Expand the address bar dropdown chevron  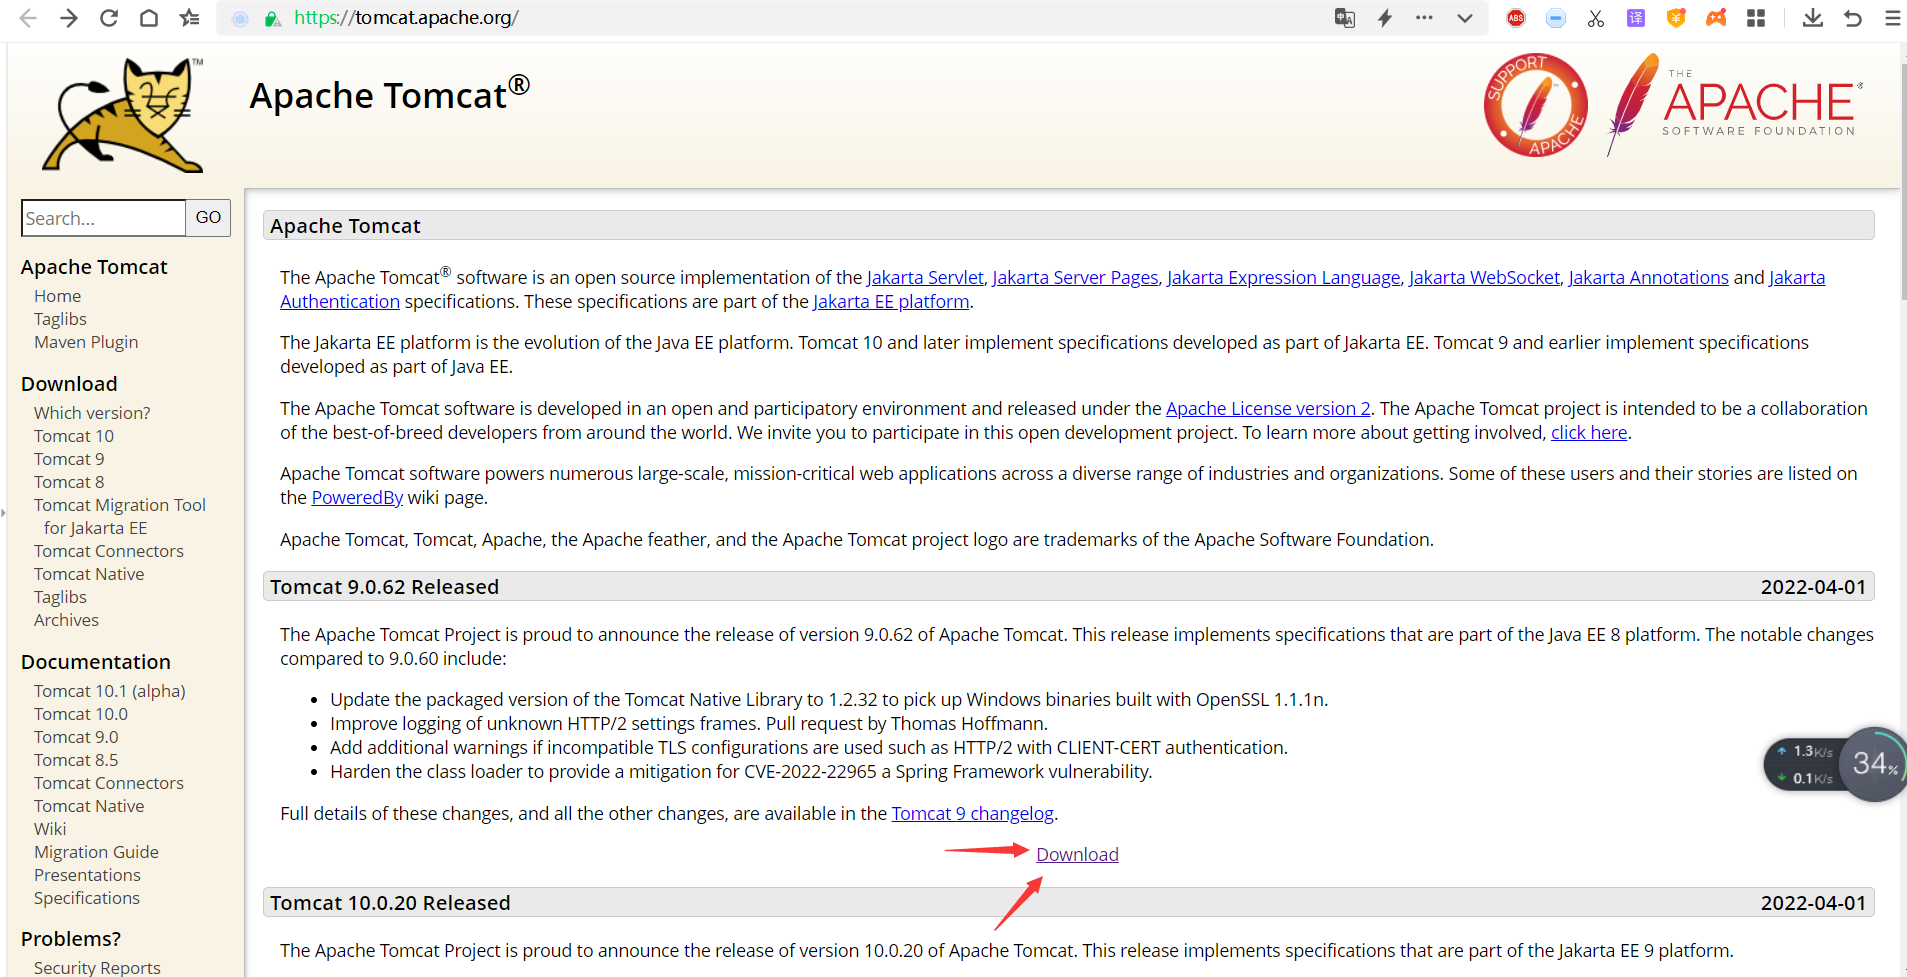[1465, 18]
